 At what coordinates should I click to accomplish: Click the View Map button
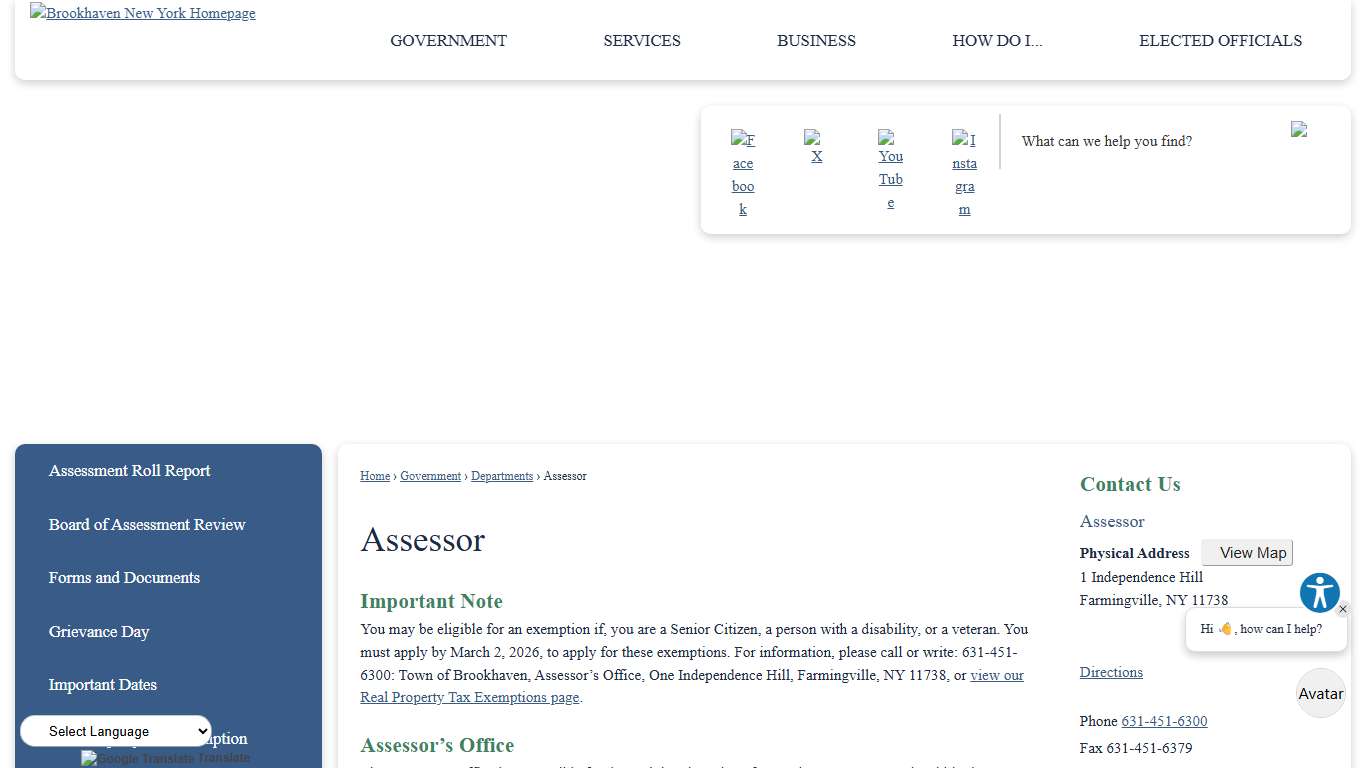tap(1247, 552)
